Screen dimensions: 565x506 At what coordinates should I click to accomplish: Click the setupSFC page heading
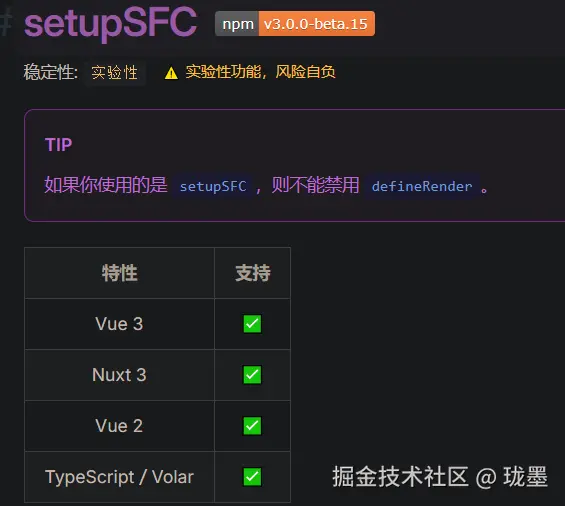(111, 24)
